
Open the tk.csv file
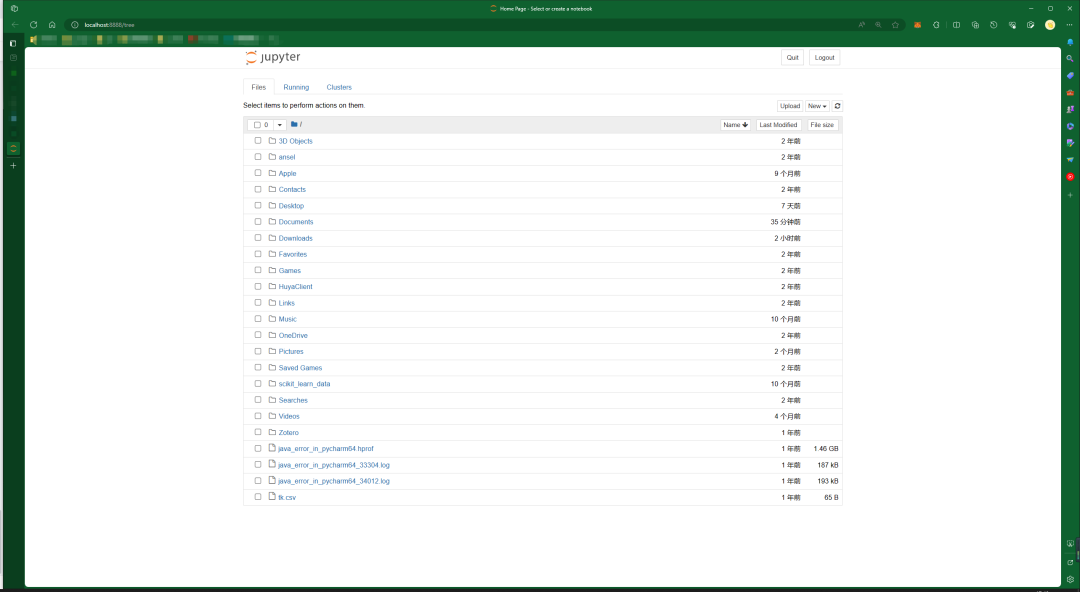pos(287,498)
